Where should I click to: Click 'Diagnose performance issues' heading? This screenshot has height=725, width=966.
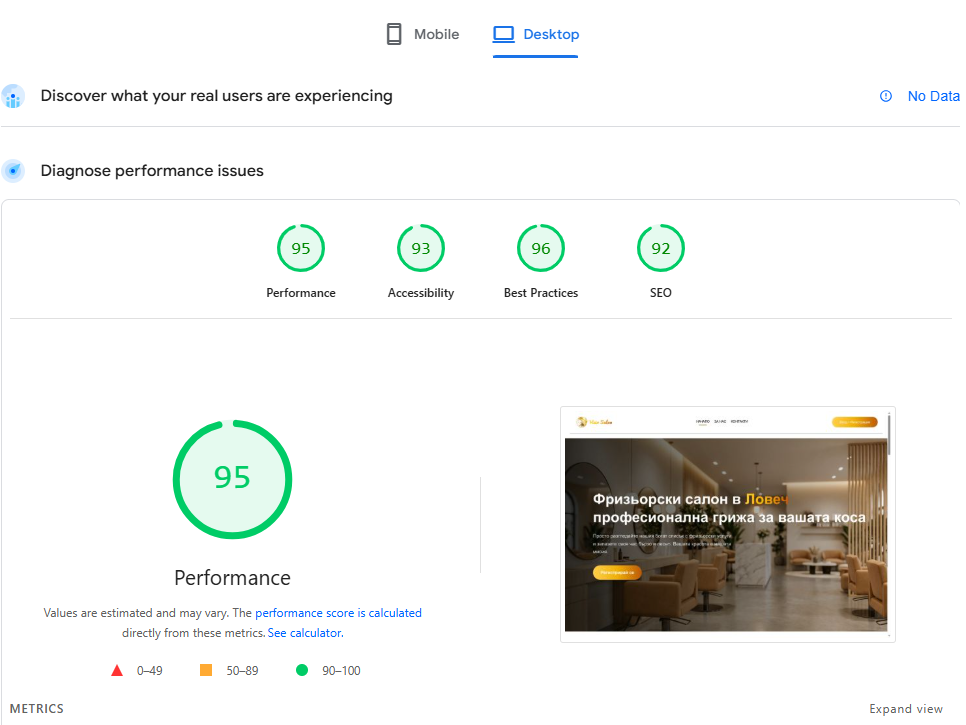coord(152,171)
